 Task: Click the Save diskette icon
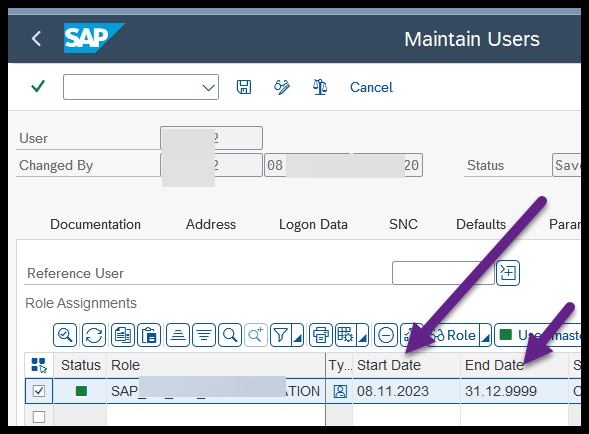[x=244, y=87]
